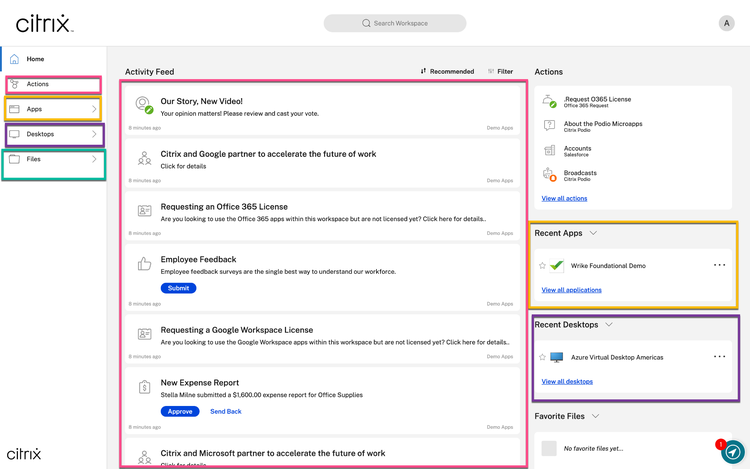Click the Home house icon in sidebar
Screen dimensions: 750x469
click(x=14, y=59)
